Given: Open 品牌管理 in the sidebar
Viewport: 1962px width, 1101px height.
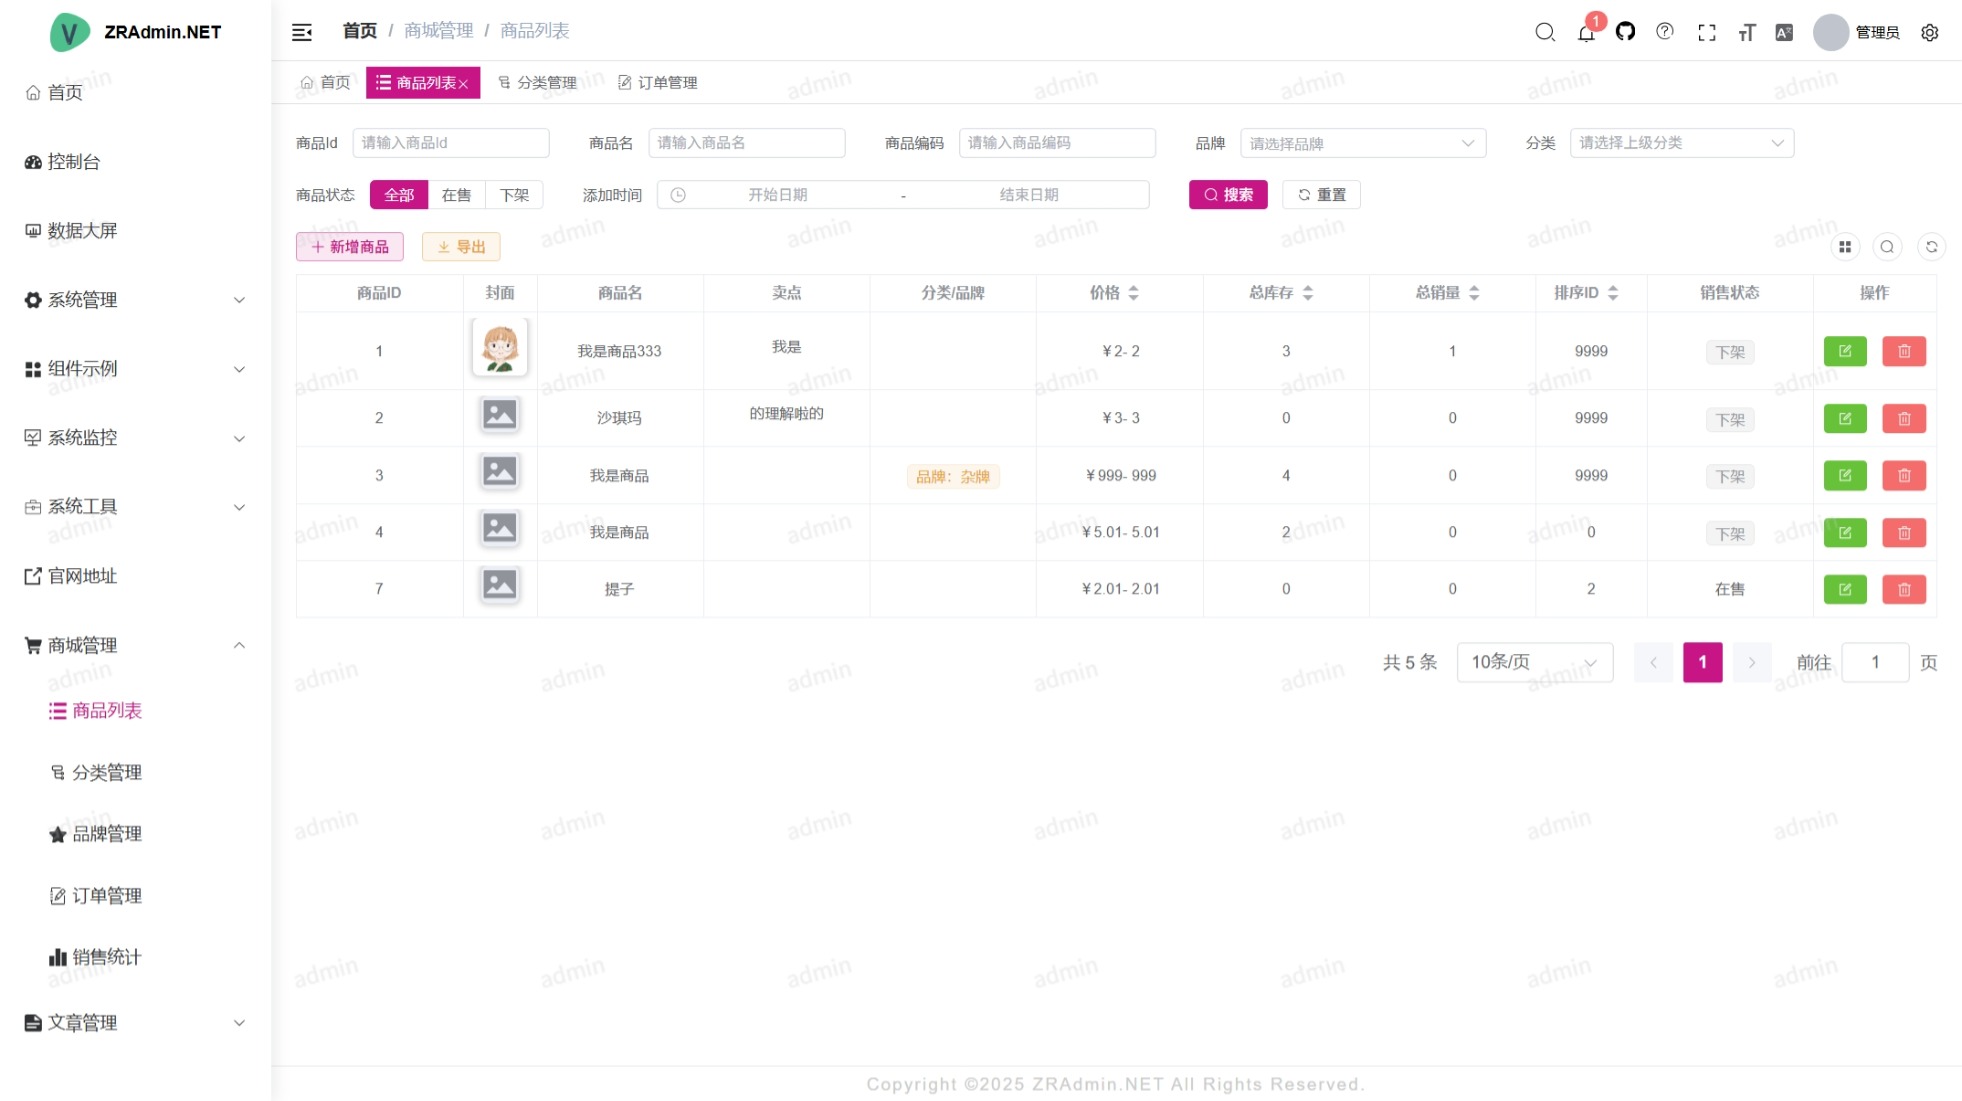Looking at the screenshot, I should point(107,834).
